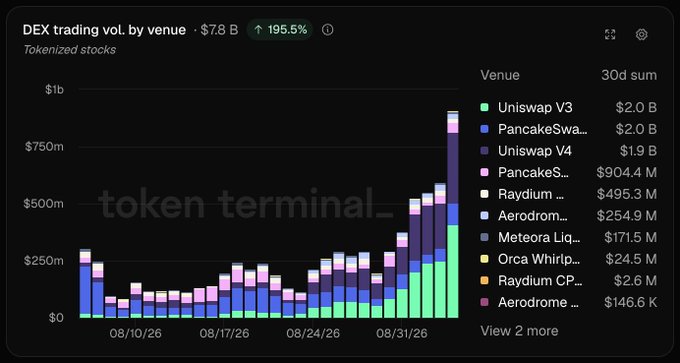Screen dimensions: 680x363
Task: Click the $2.6 M value
Action: point(635,281)
